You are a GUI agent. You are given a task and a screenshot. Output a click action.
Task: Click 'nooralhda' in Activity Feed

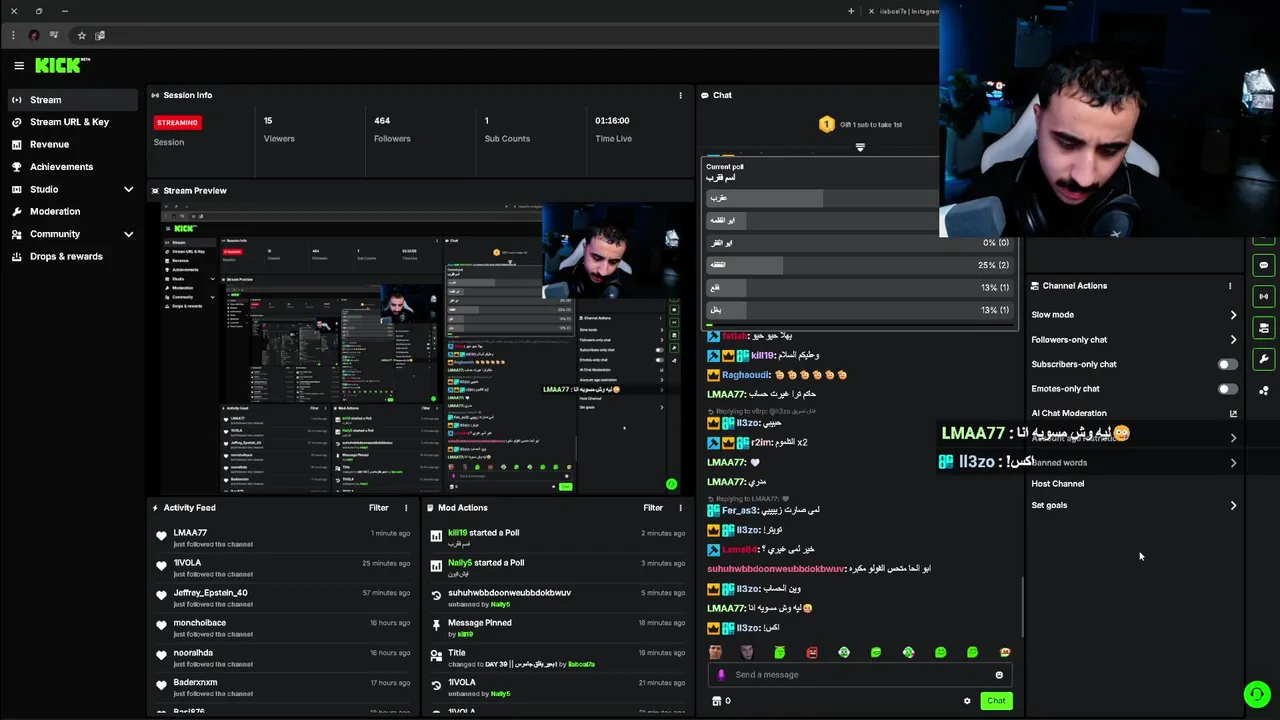[x=193, y=653]
